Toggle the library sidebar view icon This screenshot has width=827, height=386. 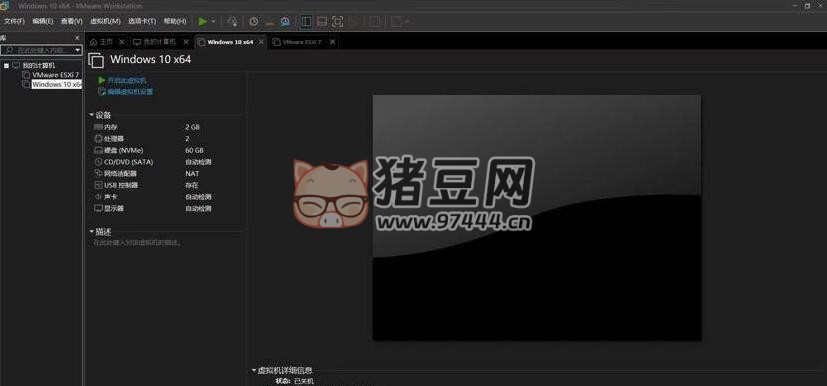[306, 22]
